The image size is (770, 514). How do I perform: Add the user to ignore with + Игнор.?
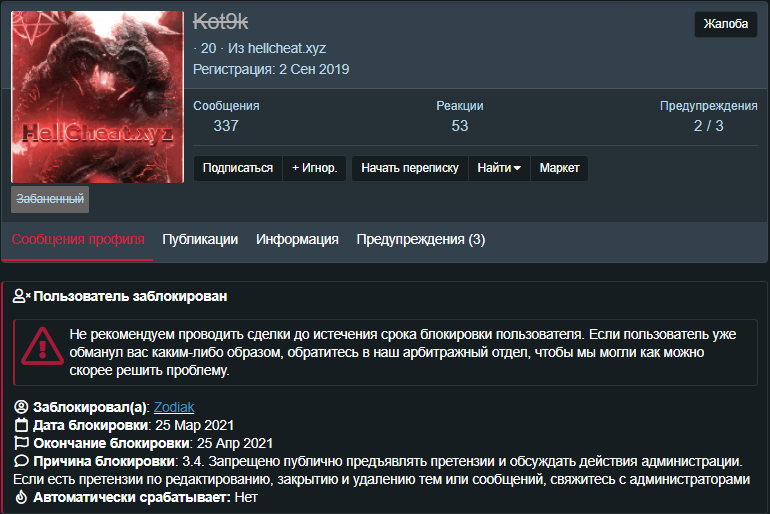pos(314,168)
